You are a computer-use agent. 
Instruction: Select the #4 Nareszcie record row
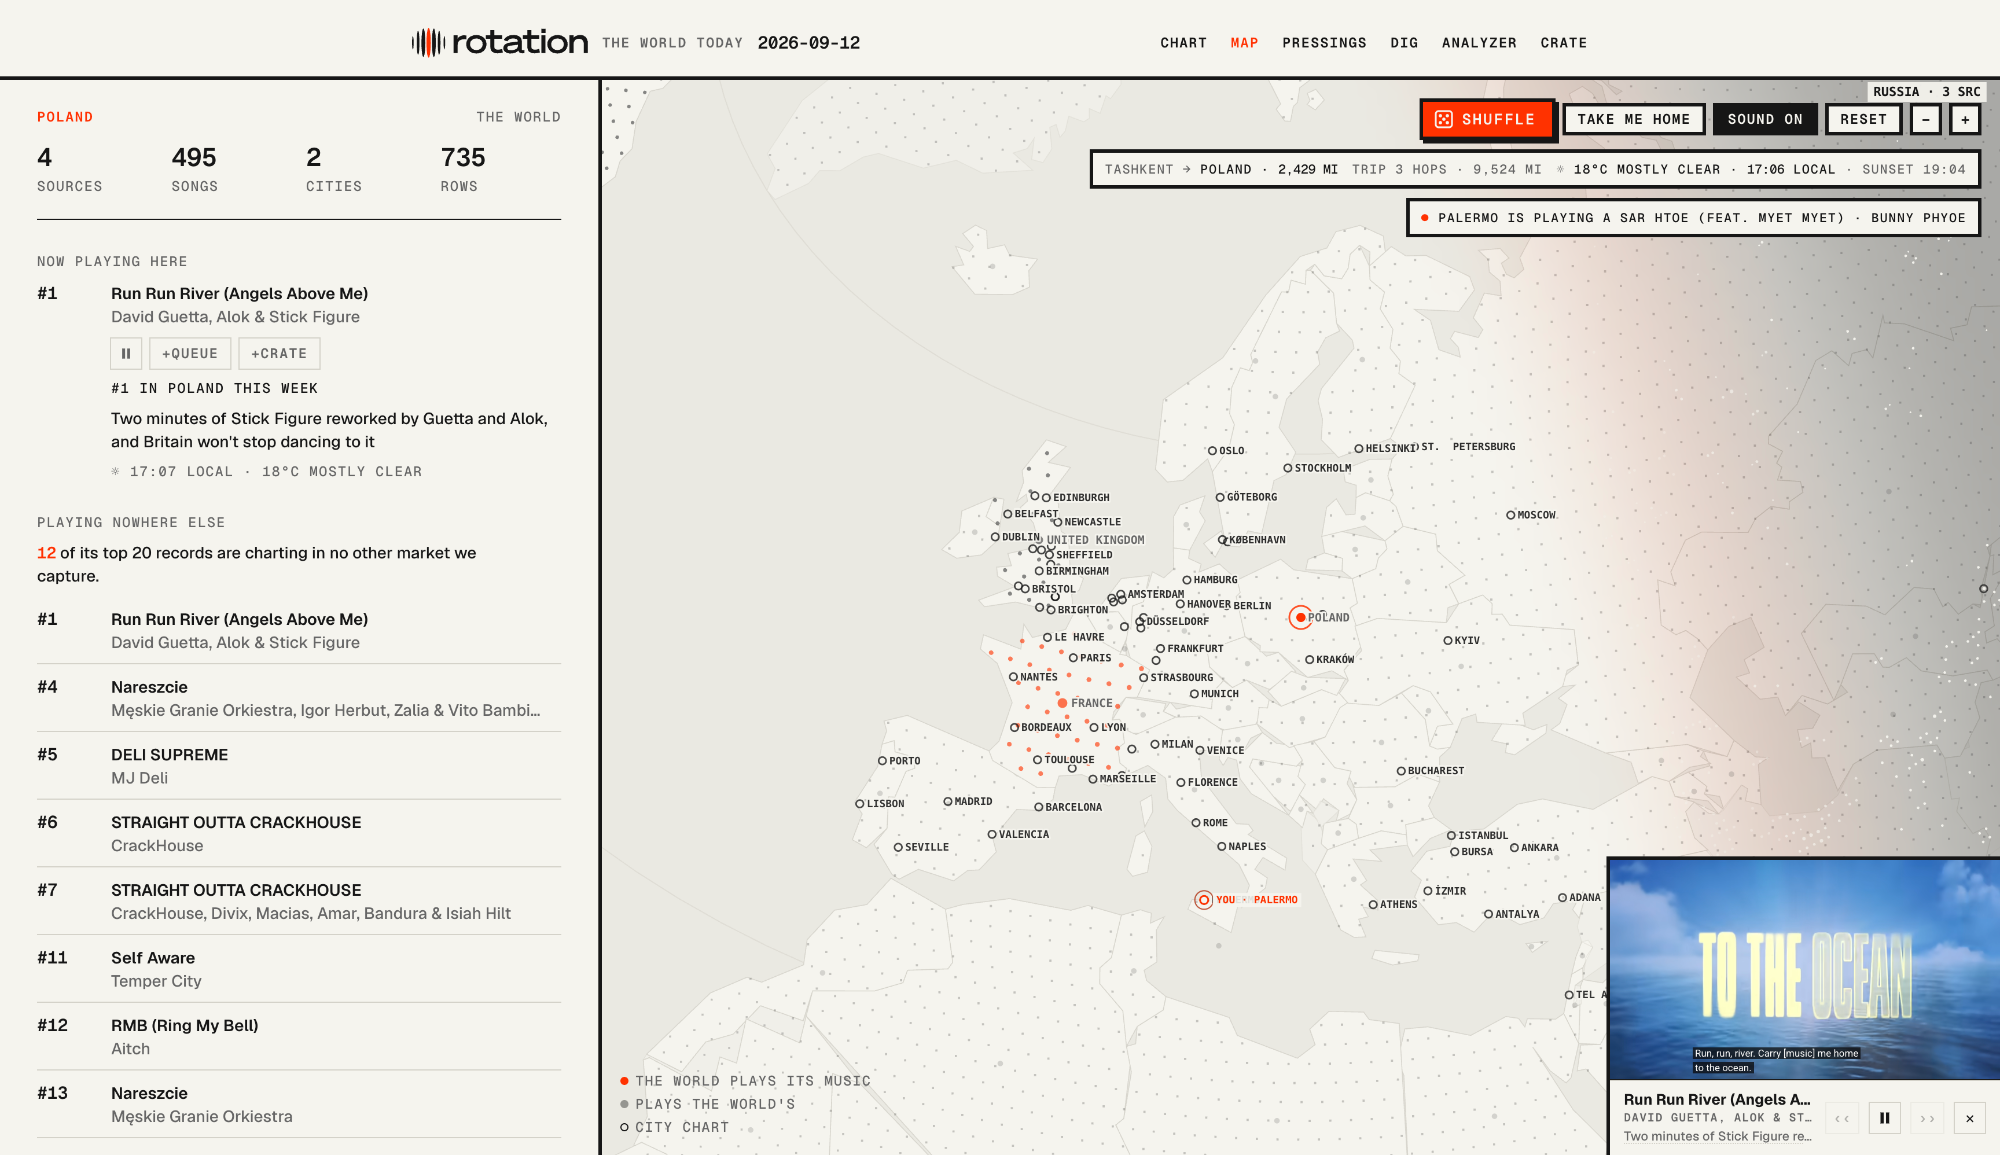coord(299,698)
